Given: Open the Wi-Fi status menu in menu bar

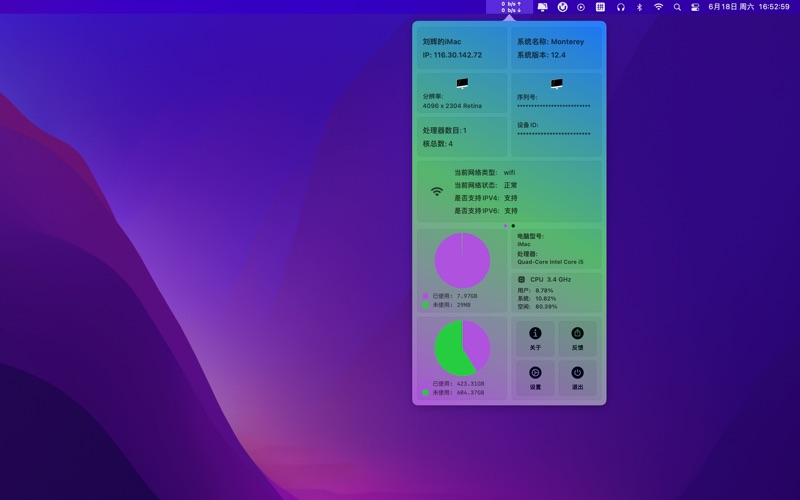Looking at the screenshot, I should pos(658,7).
